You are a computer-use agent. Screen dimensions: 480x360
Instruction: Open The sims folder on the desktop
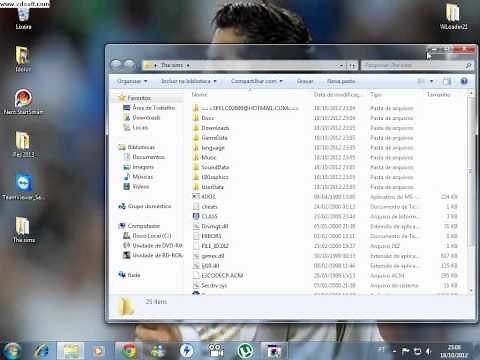tap(23, 230)
